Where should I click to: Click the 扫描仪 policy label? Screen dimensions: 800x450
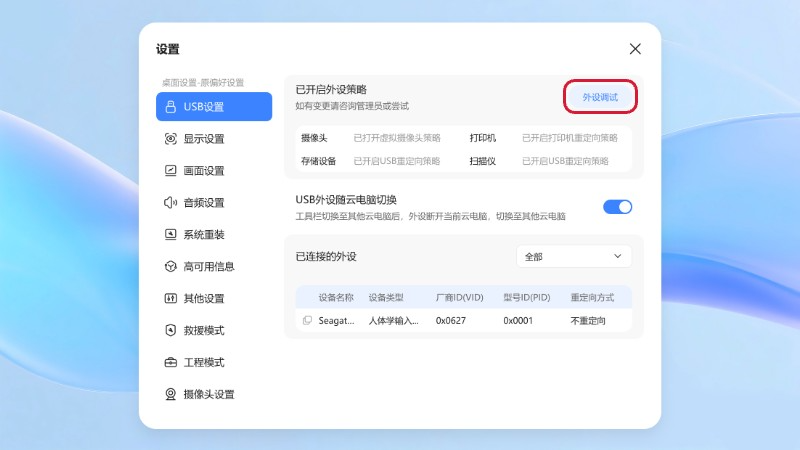point(482,161)
